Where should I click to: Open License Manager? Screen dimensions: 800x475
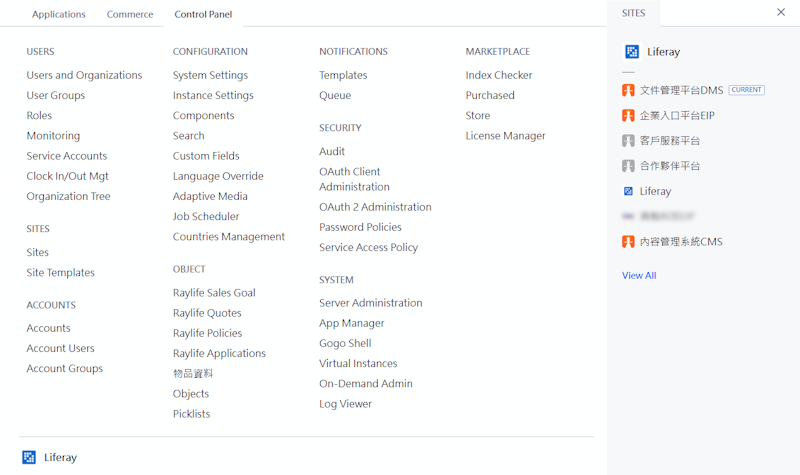[506, 136]
